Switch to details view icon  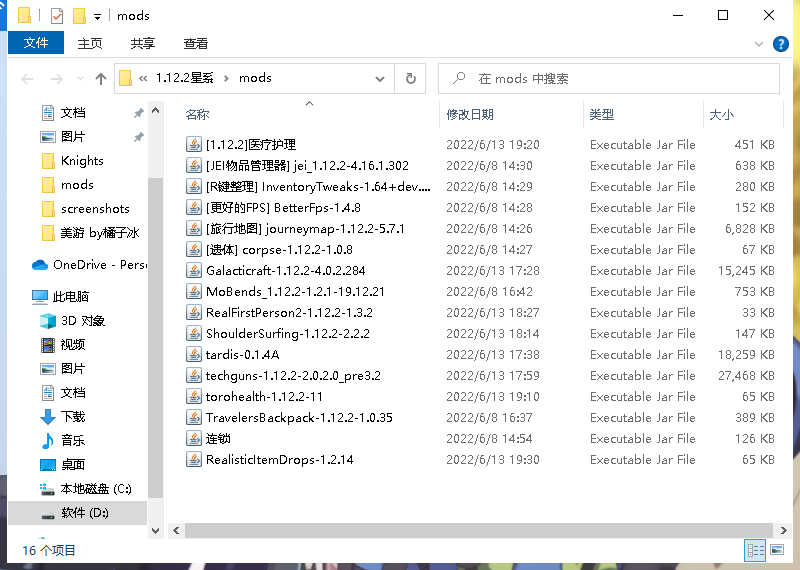click(x=756, y=550)
